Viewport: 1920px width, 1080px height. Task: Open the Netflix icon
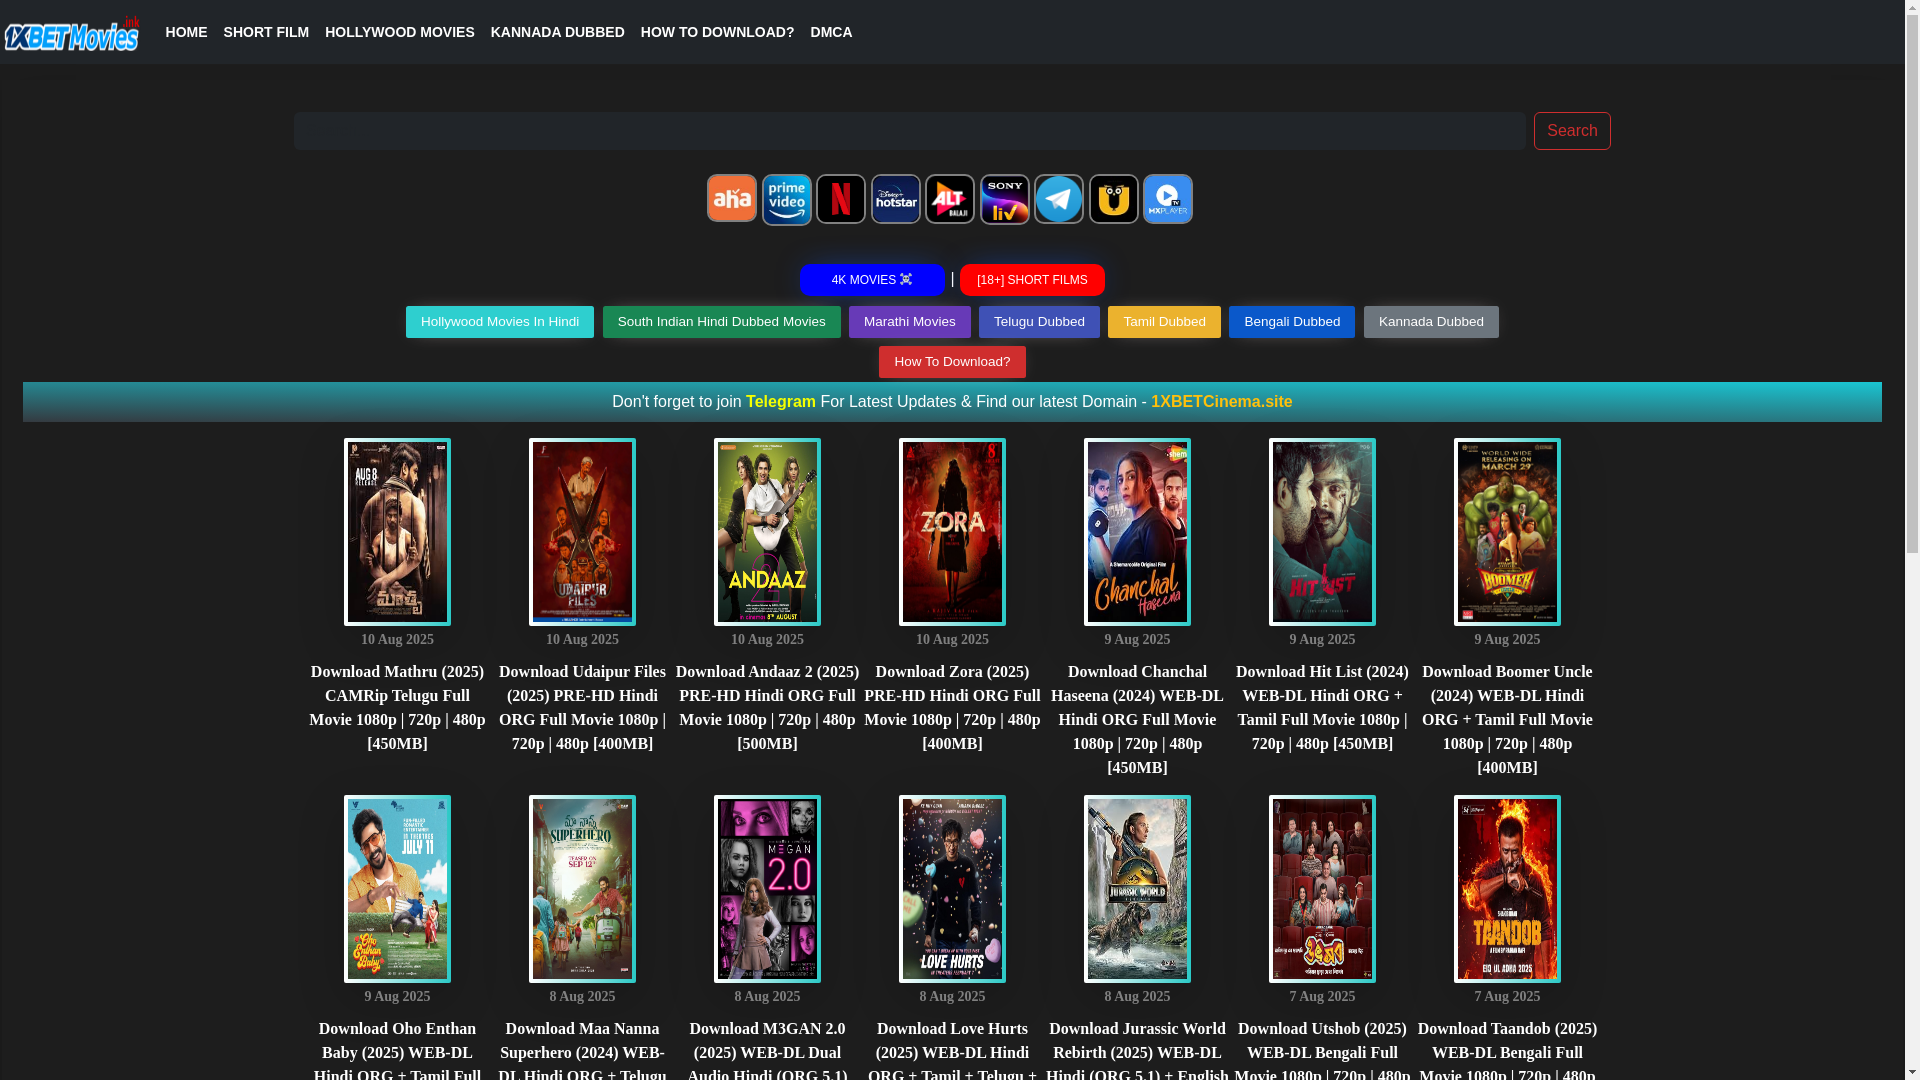(x=841, y=198)
